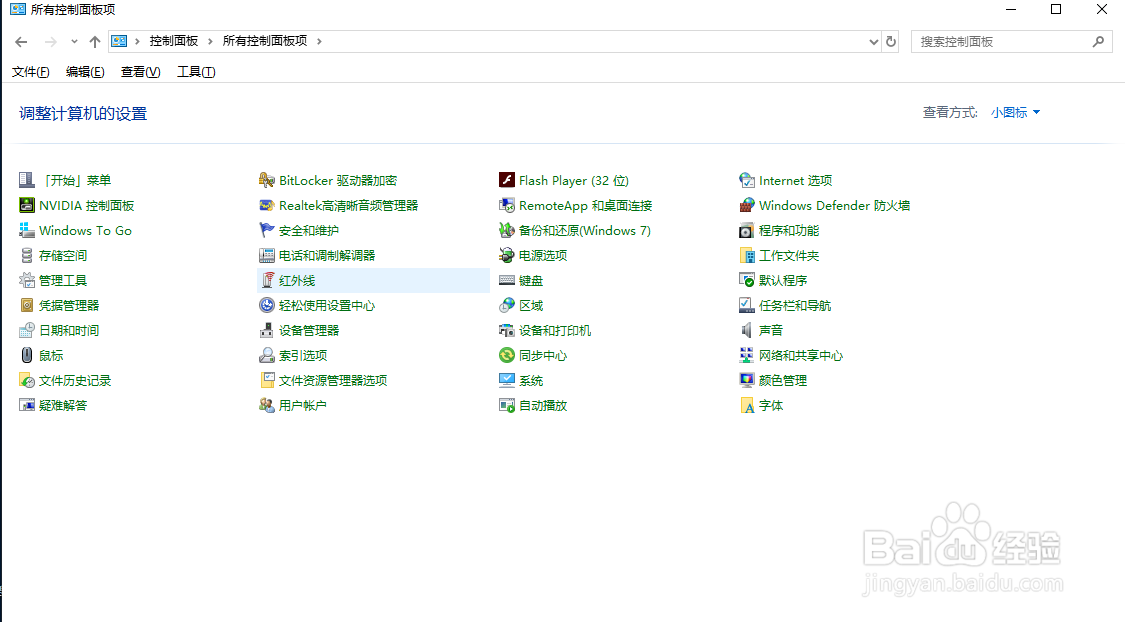Open the 声音 speaker icon

747,331
